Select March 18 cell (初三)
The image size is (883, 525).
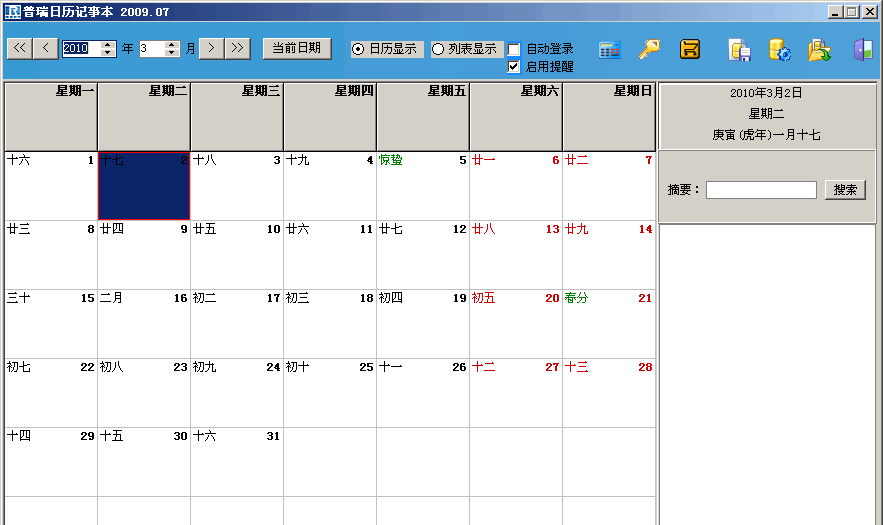click(330, 324)
